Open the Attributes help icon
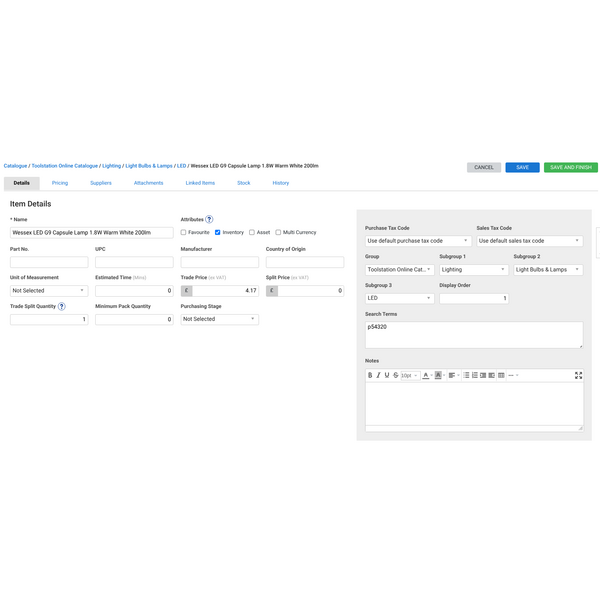Viewport: 600px width, 600px height. pos(209,219)
